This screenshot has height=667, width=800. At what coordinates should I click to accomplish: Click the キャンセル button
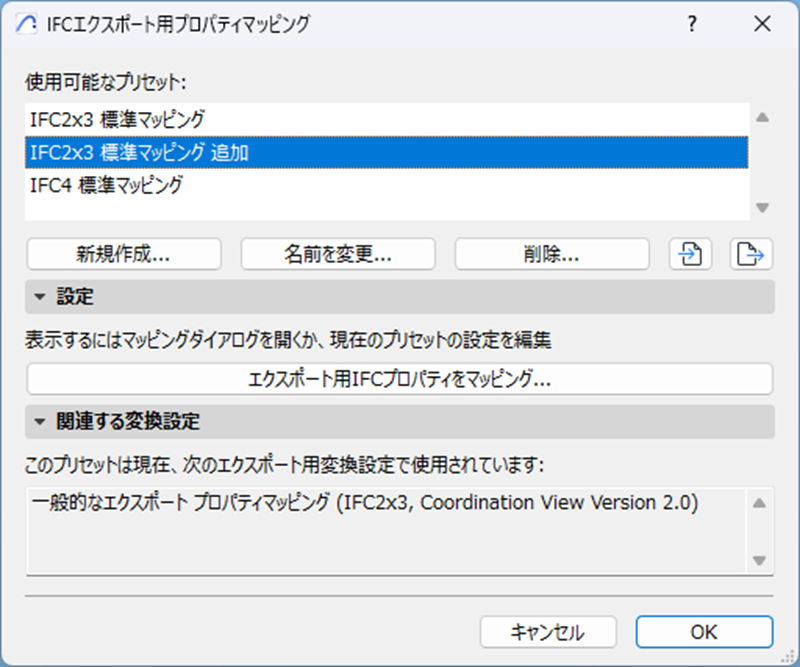pyautogui.click(x=548, y=632)
